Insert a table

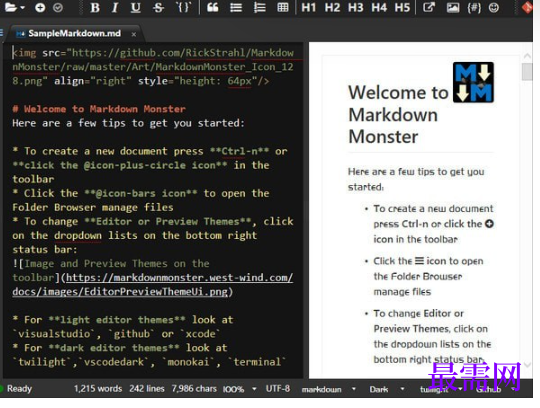283,8
